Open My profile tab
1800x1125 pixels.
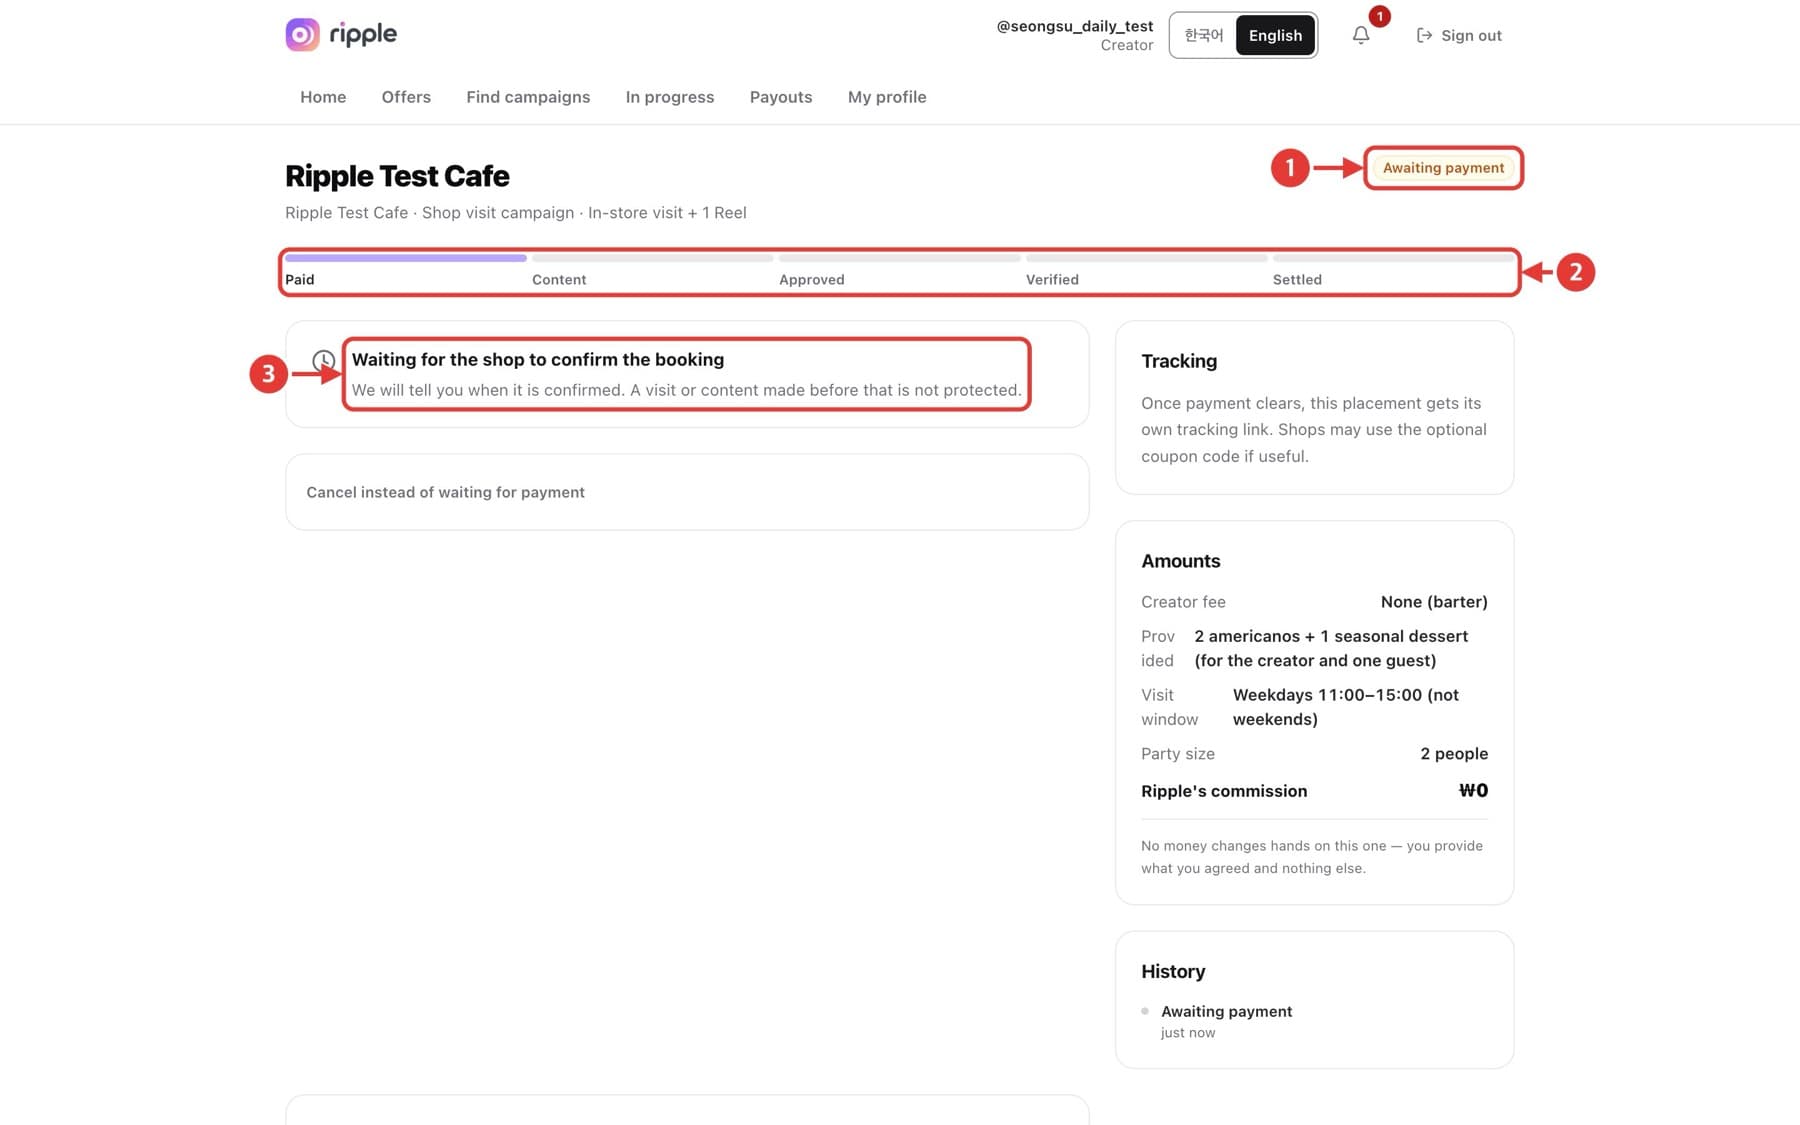[887, 97]
